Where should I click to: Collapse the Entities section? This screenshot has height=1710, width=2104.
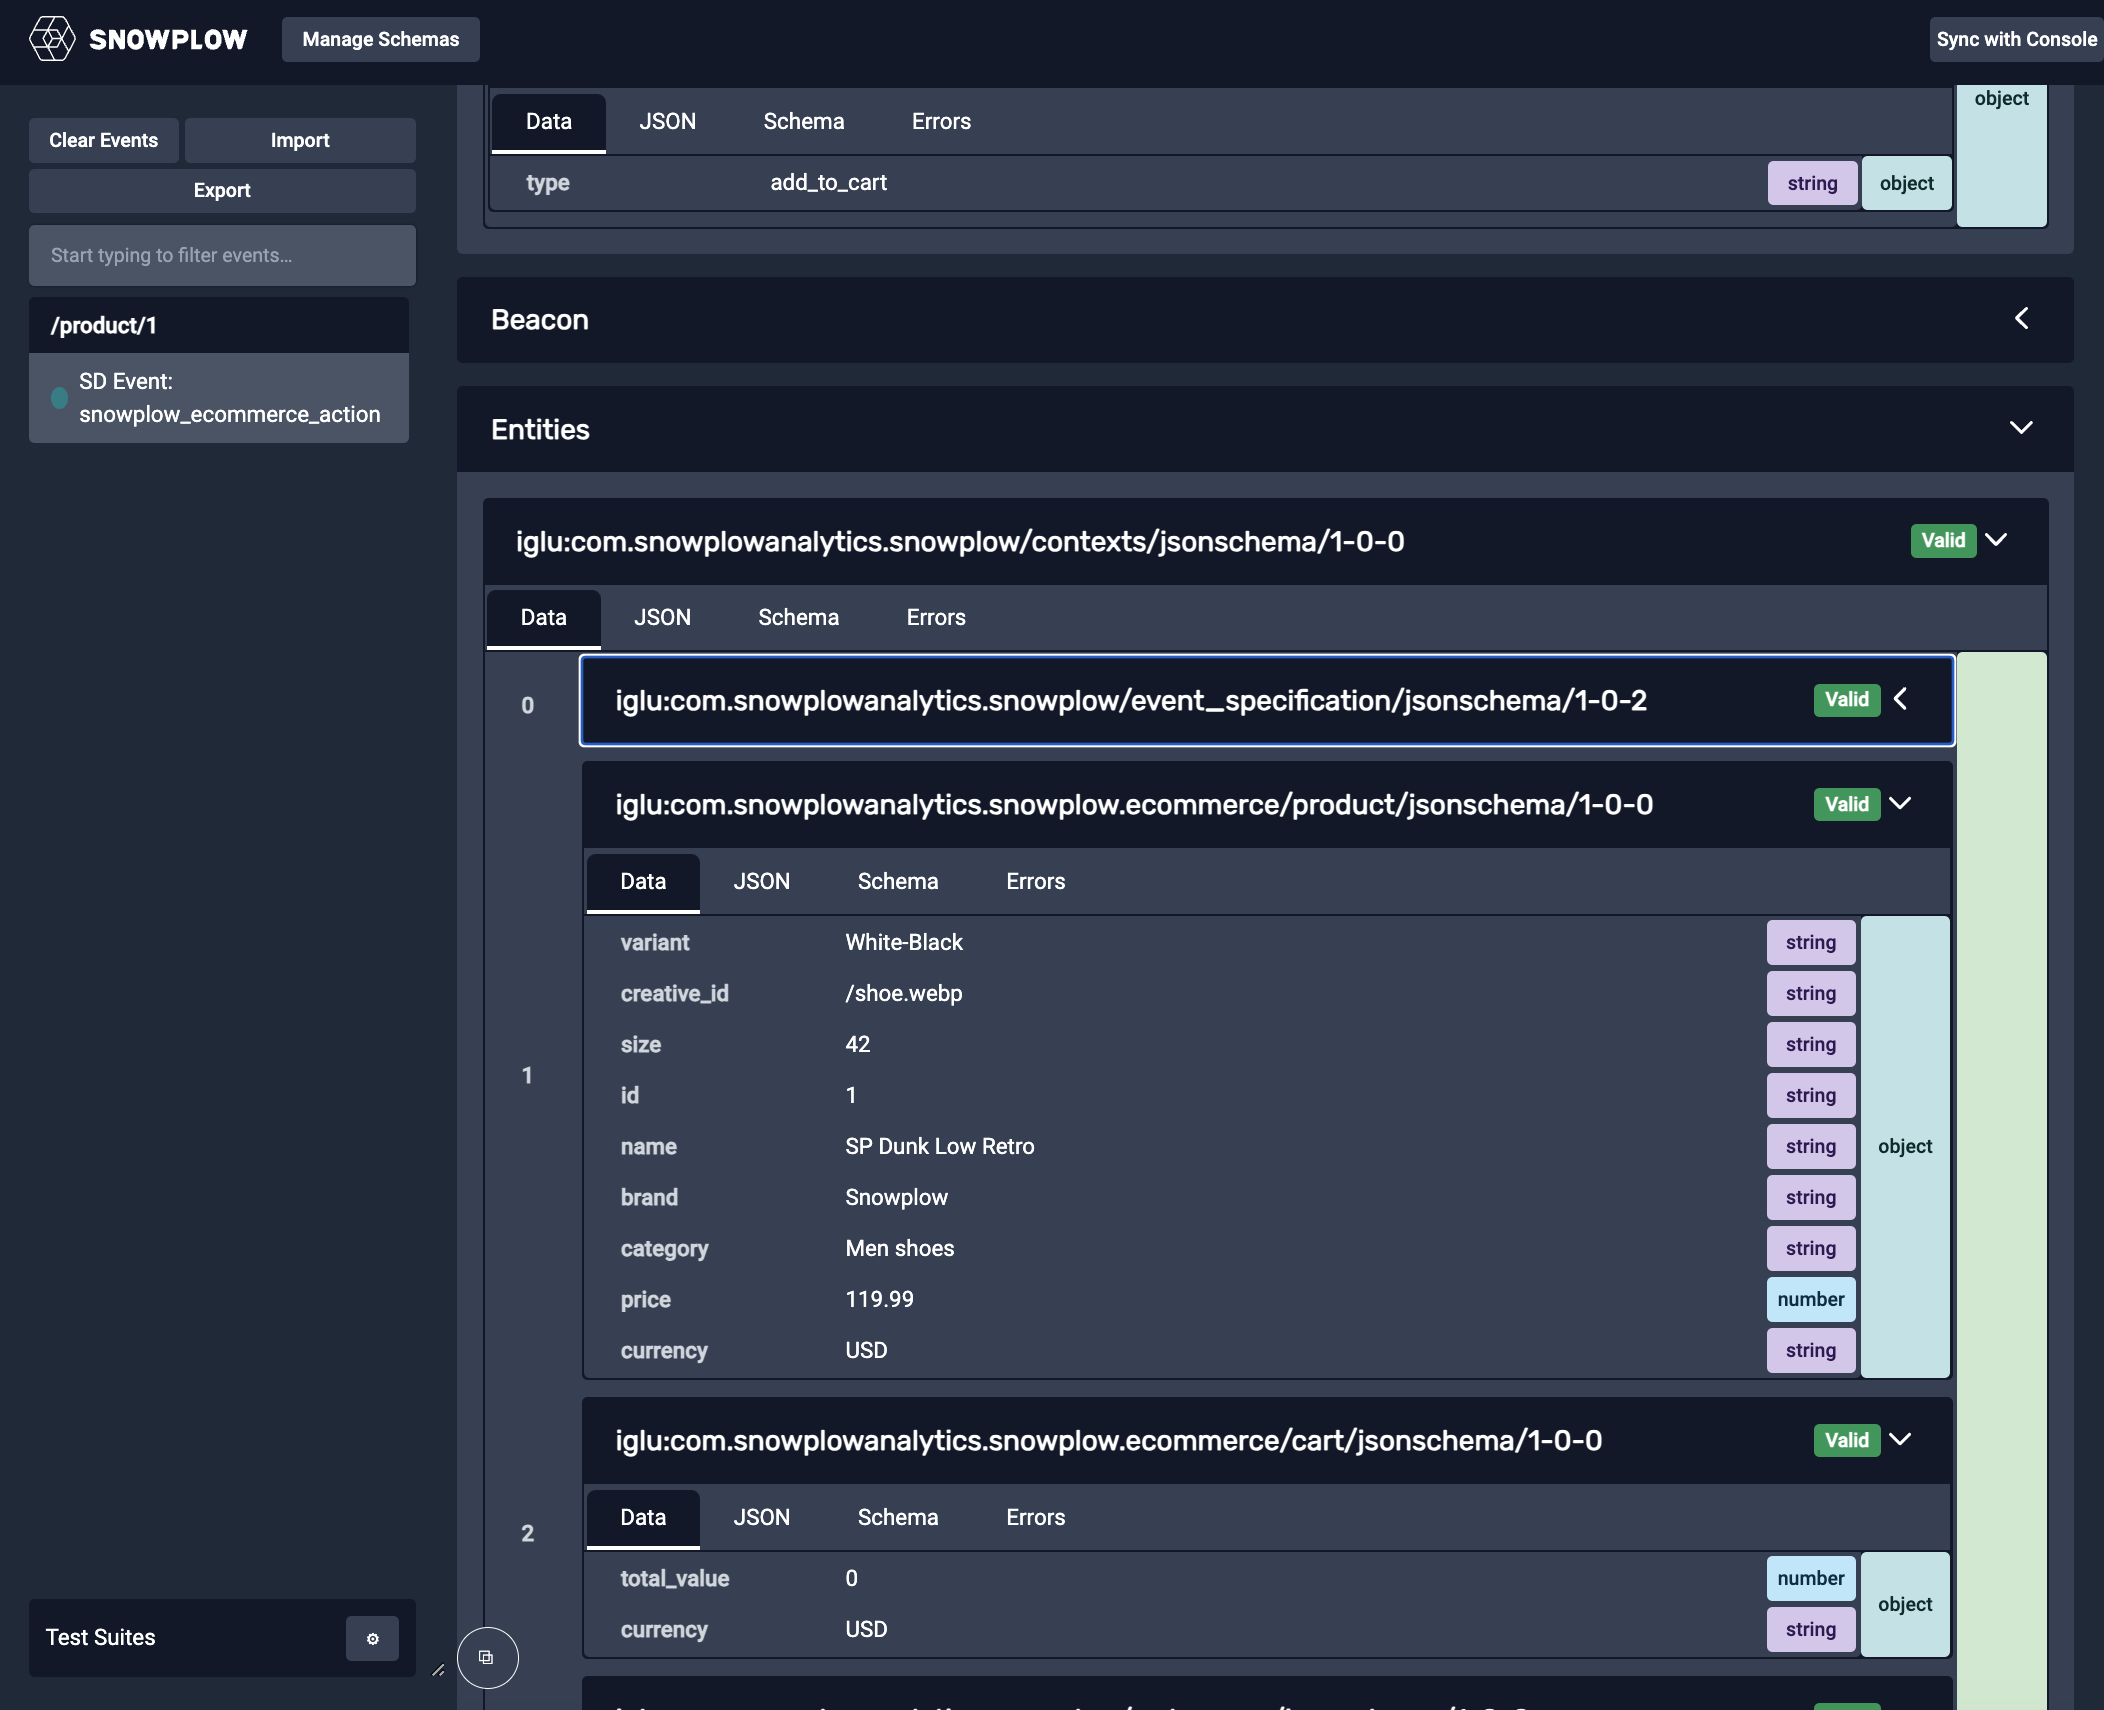2021,428
